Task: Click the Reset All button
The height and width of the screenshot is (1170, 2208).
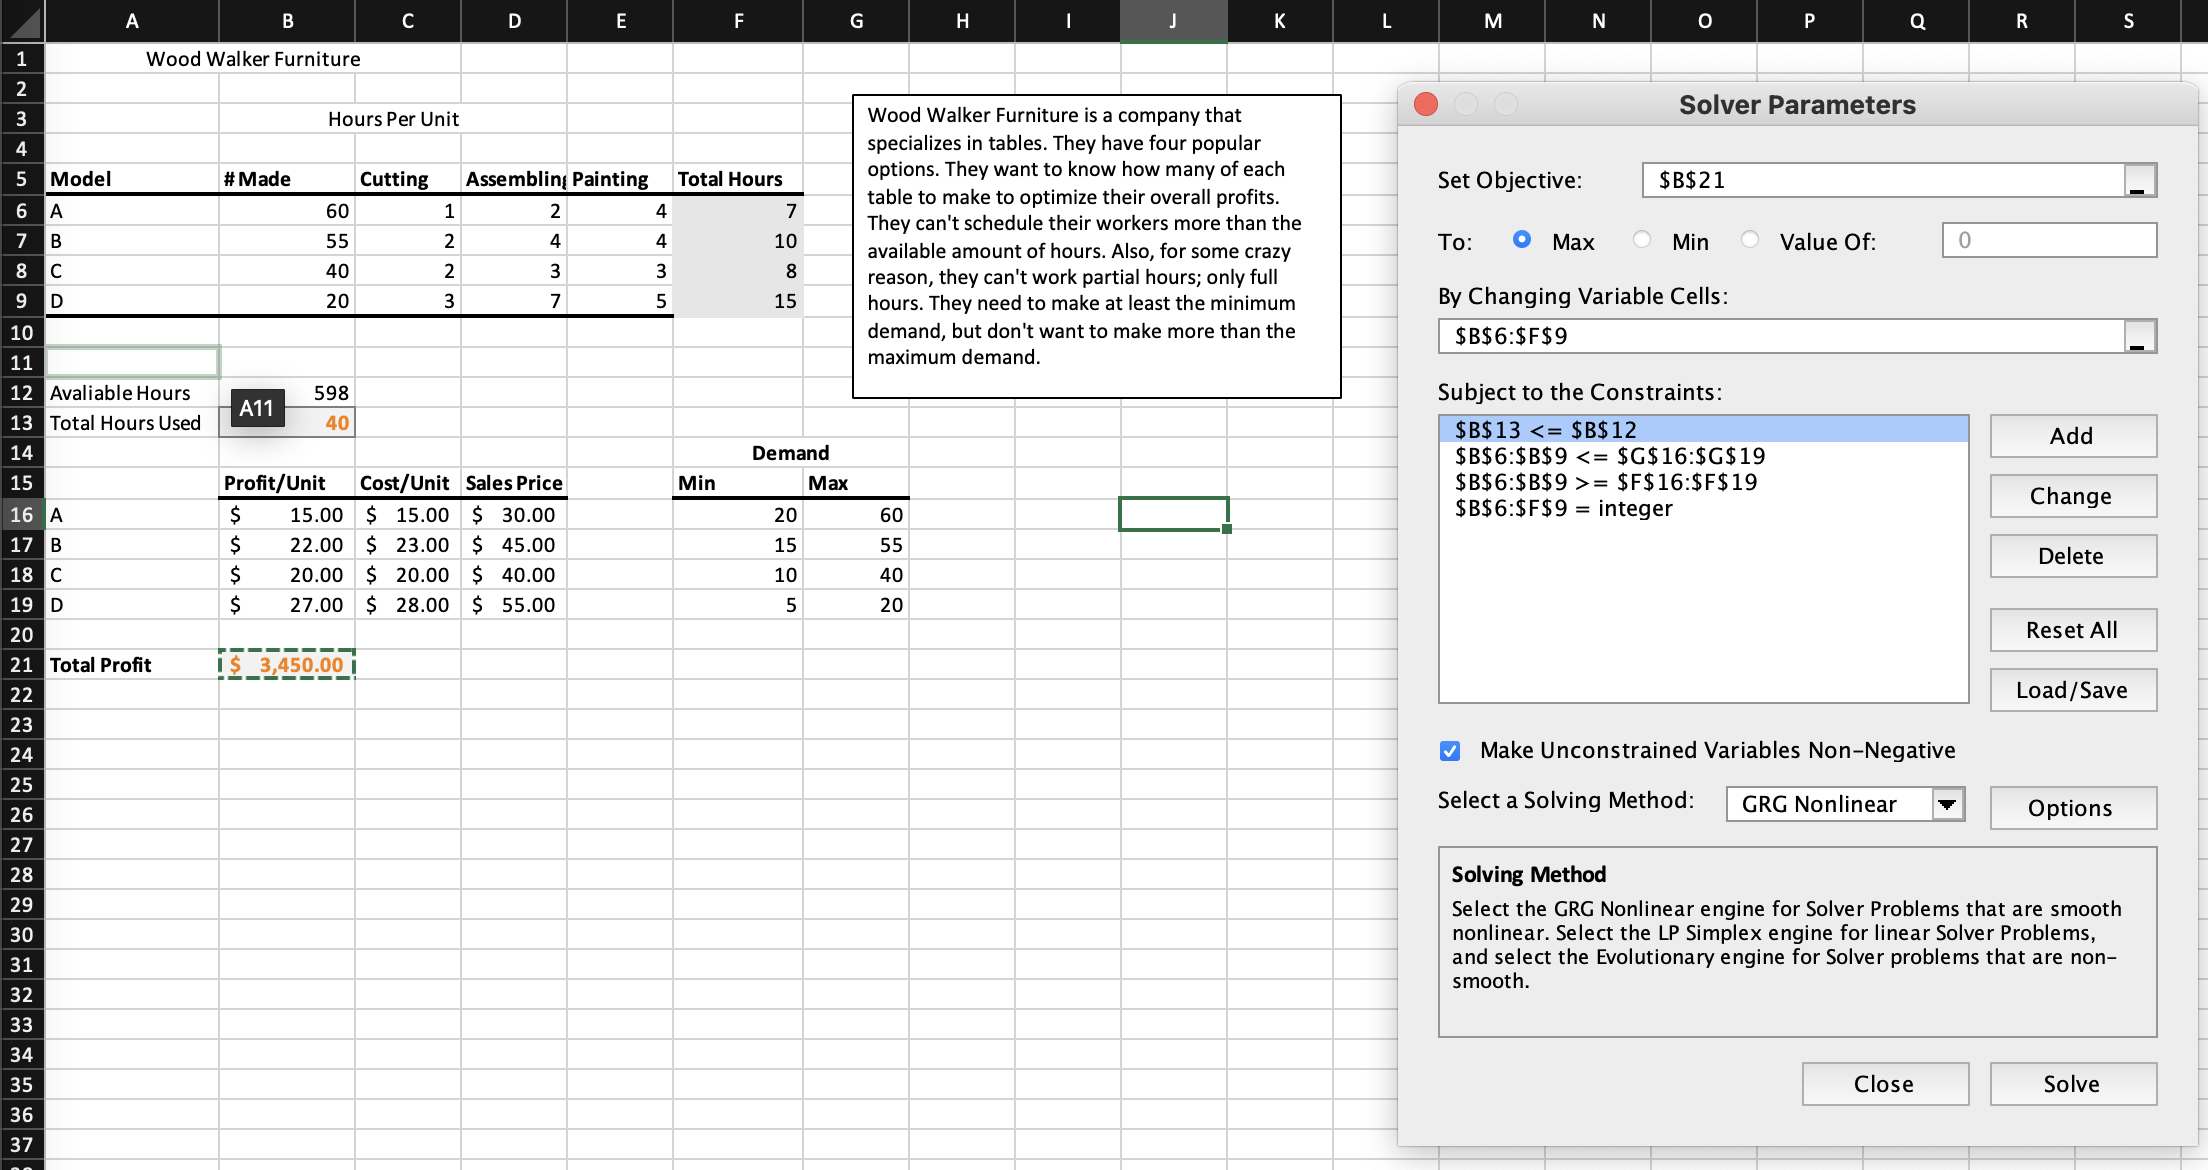Action: [x=2072, y=630]
